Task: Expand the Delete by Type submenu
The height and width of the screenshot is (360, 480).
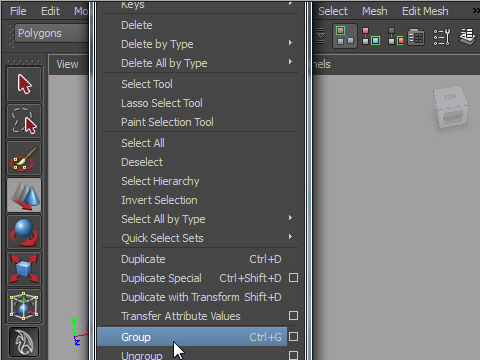Action: pos(200,44)
